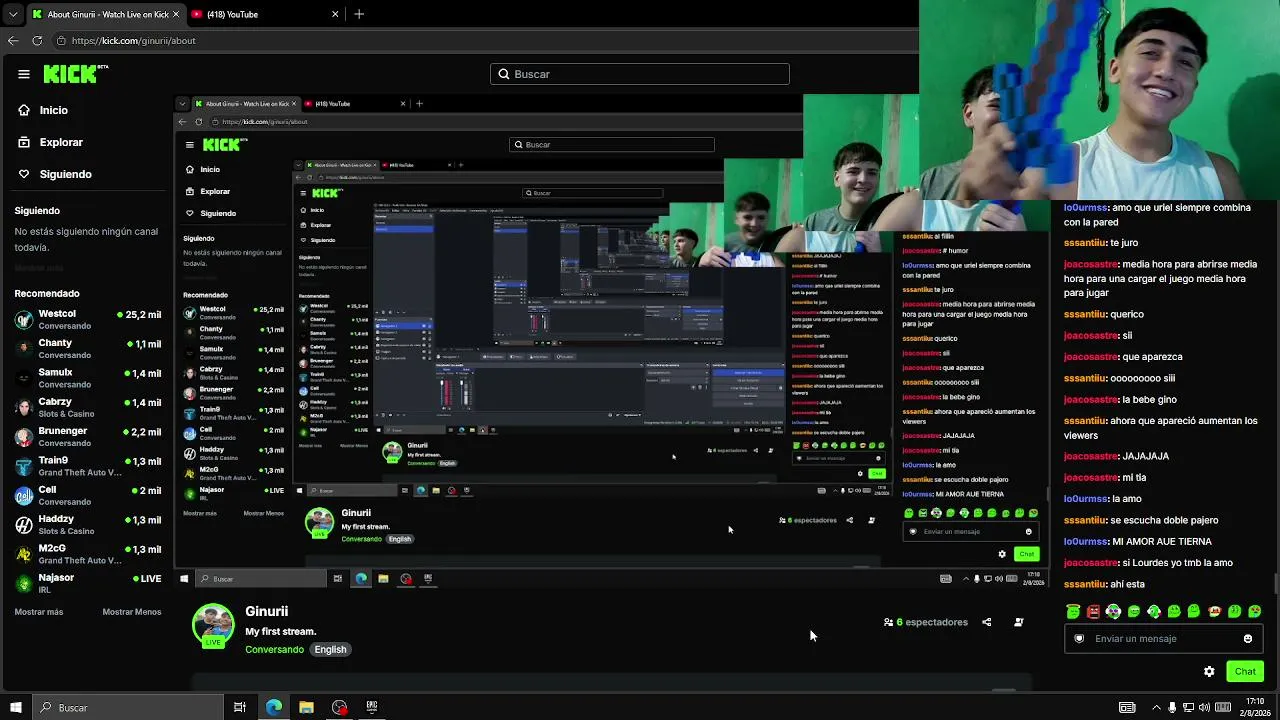1280x720 pixels.
Task: Open the Cabrzy recommended channel
Action: pos(87,408)
